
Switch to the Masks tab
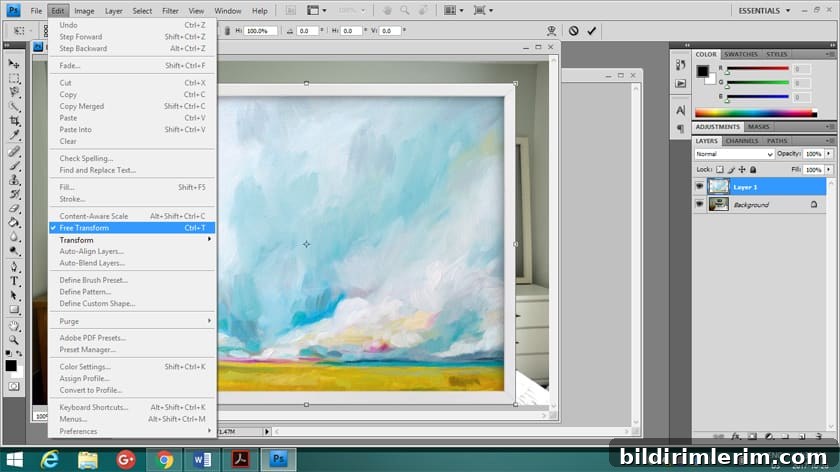(x=759, y=127)
